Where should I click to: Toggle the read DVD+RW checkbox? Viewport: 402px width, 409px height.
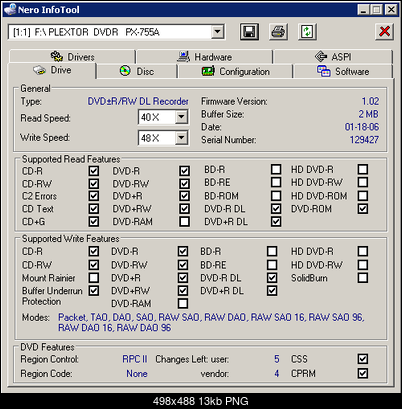point(184,209)
